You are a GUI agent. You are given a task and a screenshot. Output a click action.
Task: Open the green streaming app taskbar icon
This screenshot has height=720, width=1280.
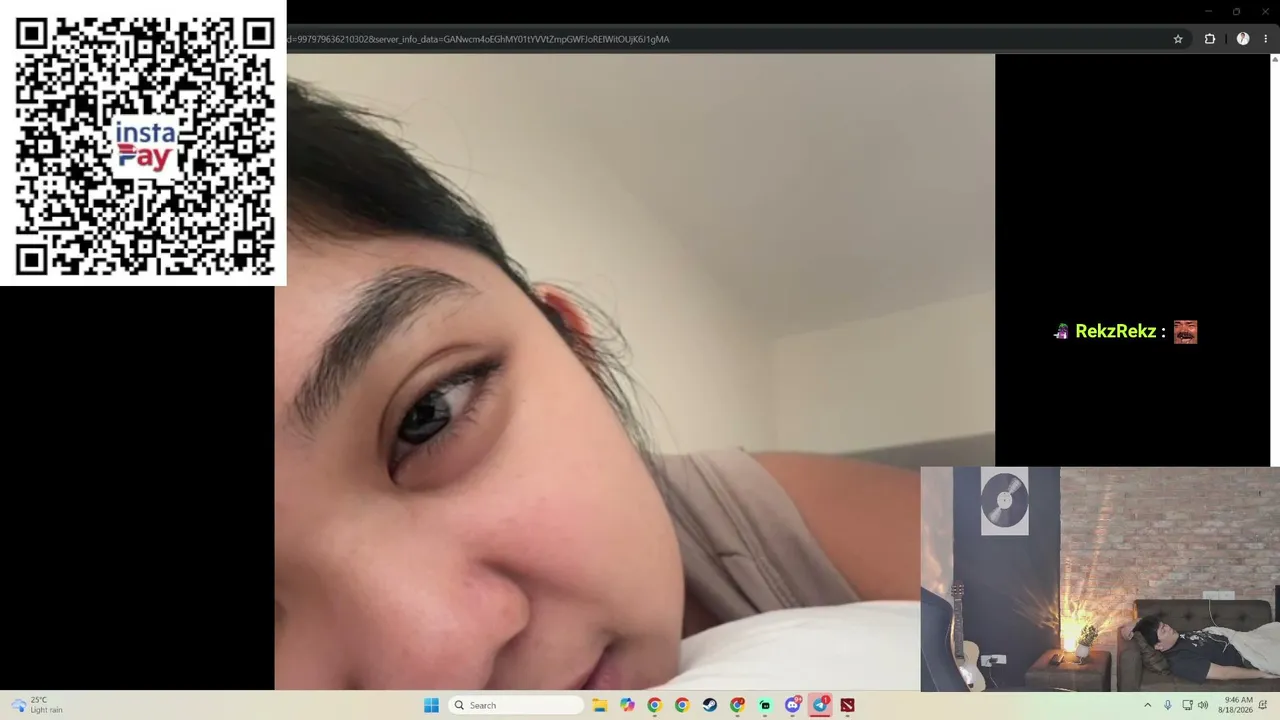(x=765, y=705)
